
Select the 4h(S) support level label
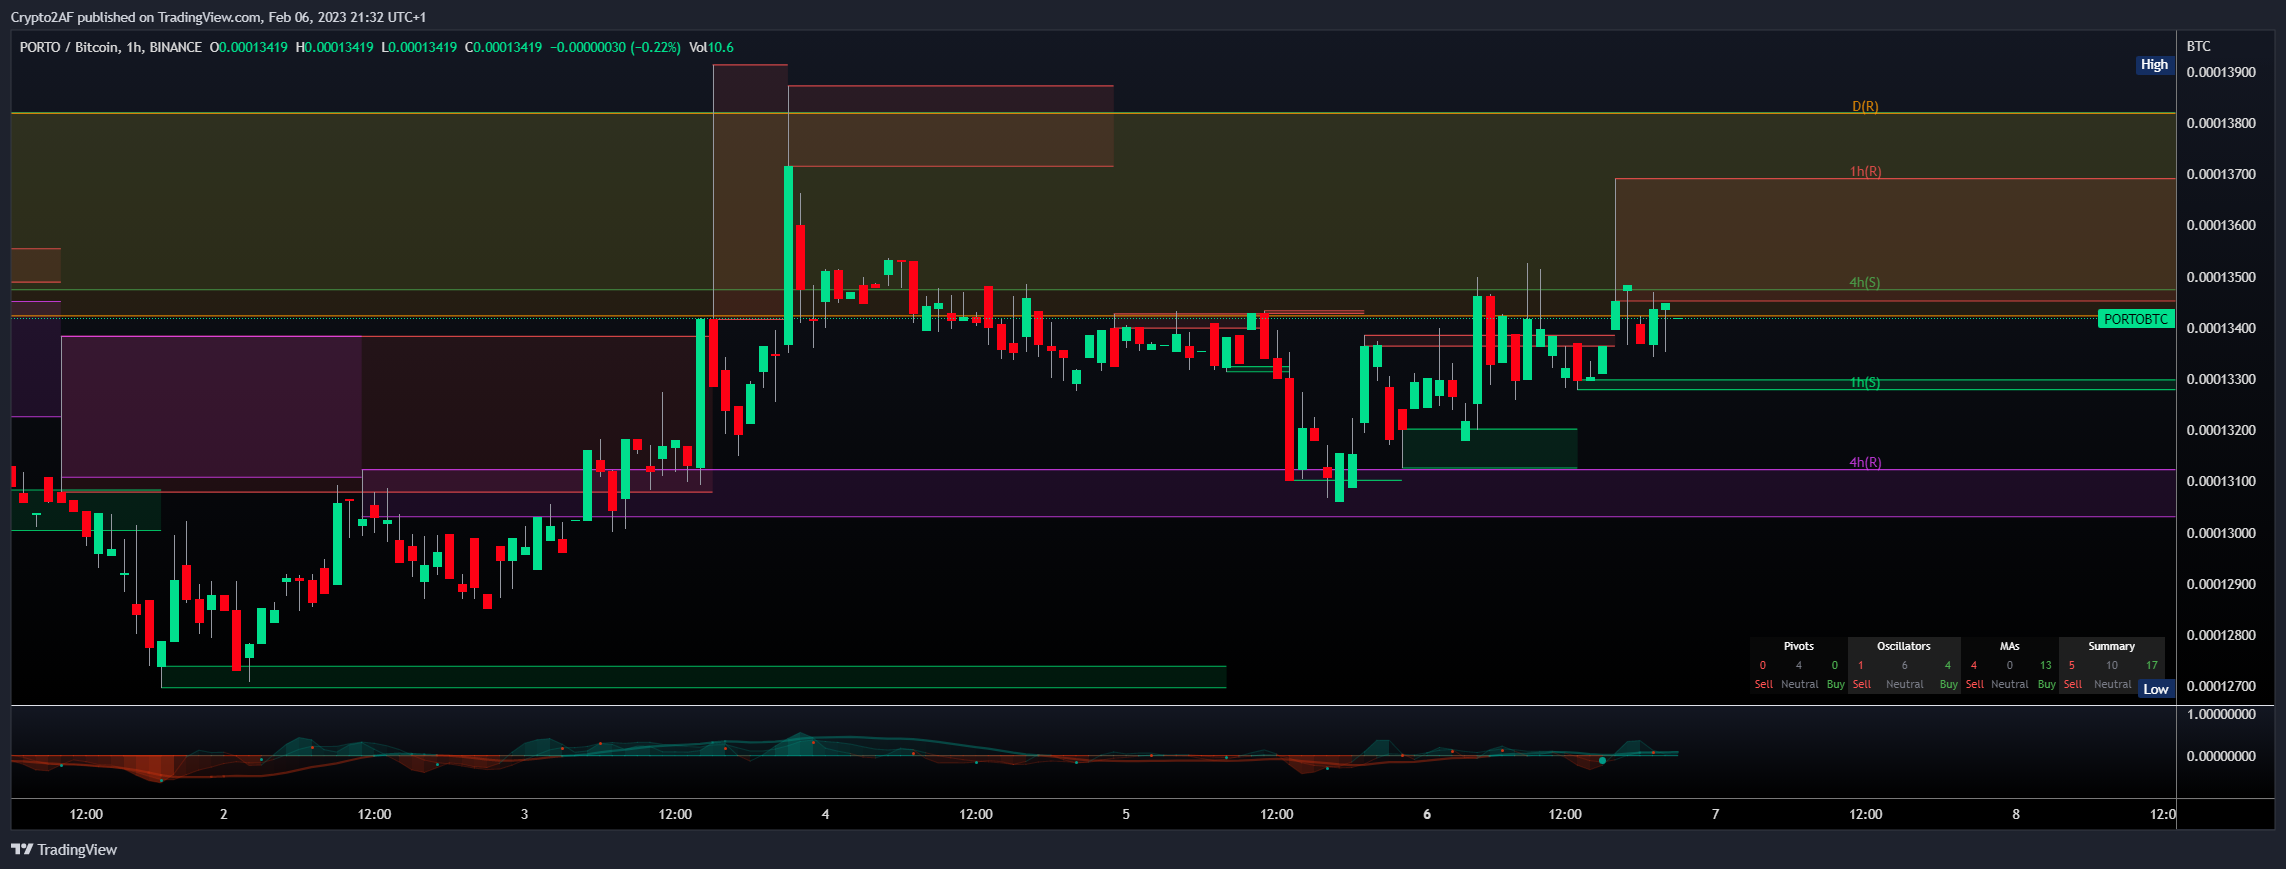1864,283
